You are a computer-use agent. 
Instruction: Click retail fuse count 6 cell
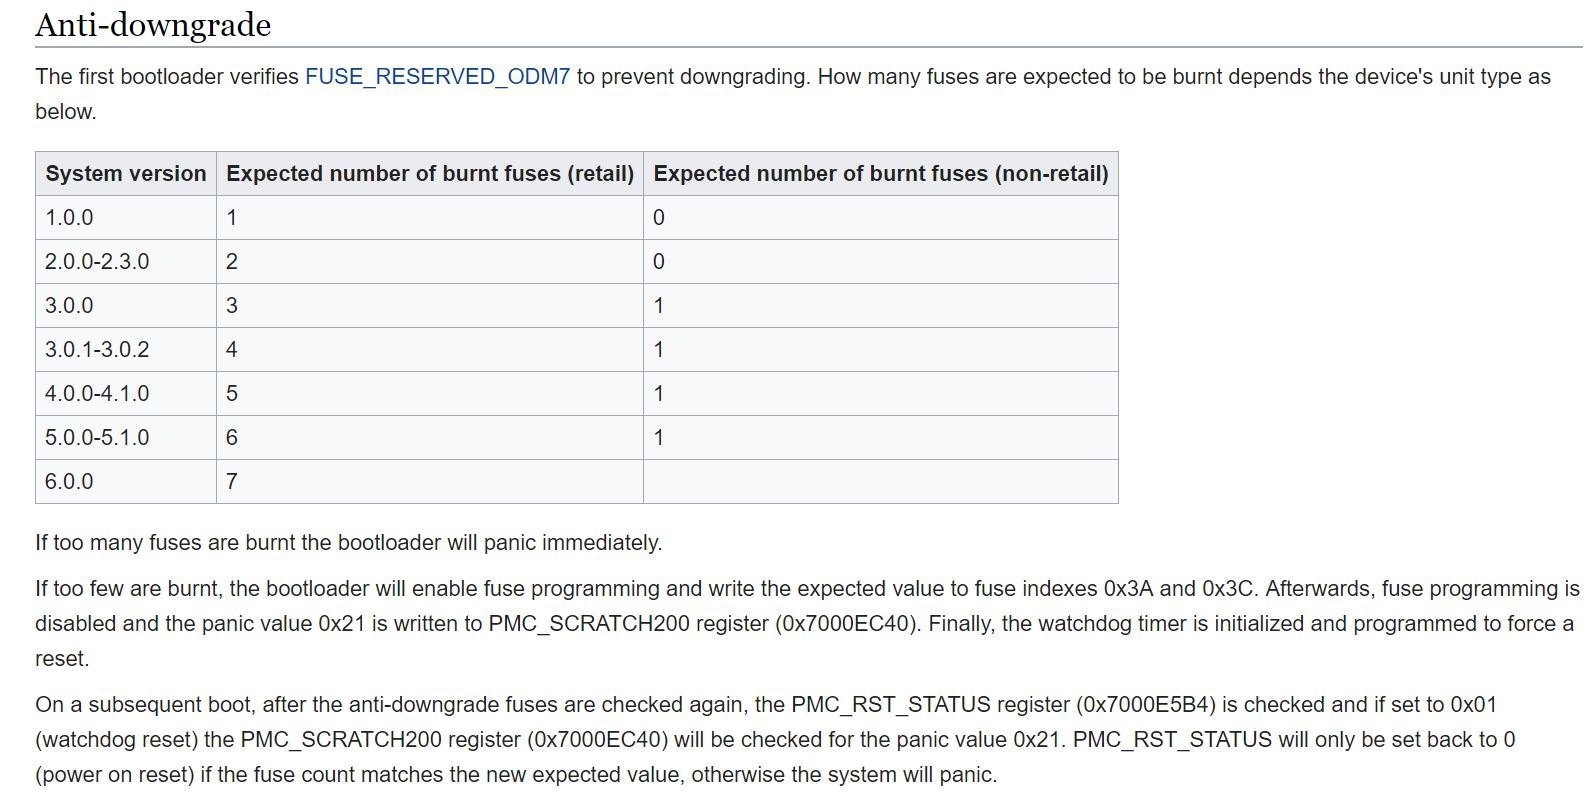[430, 438]
